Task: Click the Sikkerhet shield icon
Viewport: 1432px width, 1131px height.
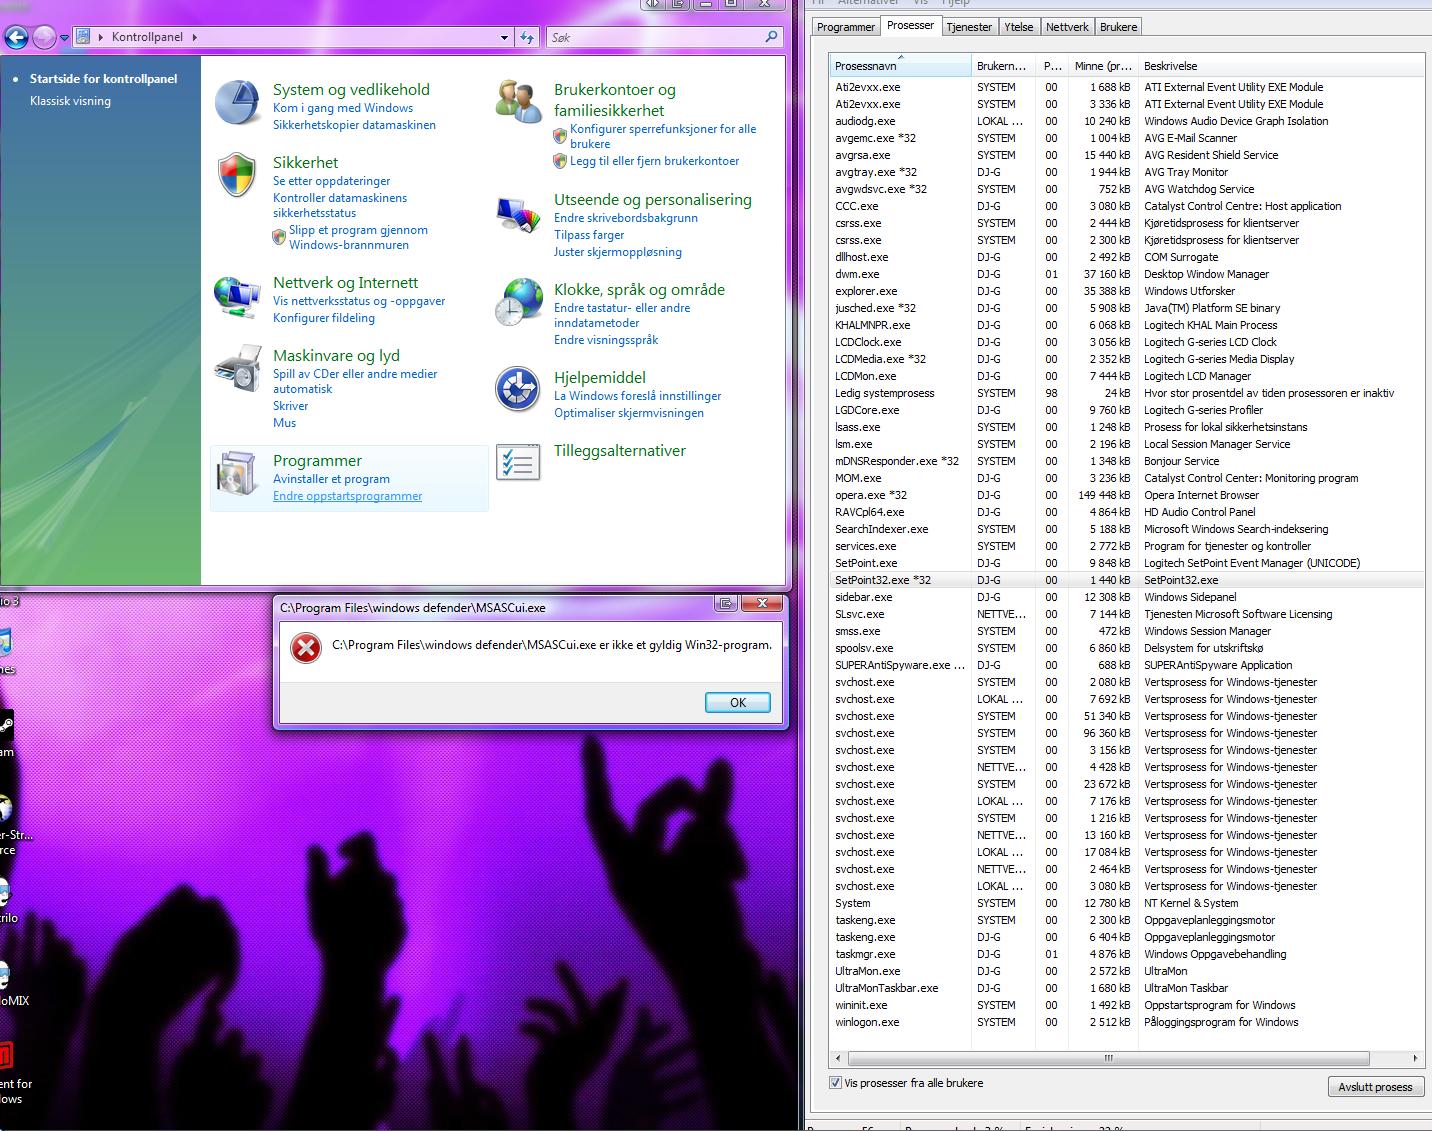Action: pos(237,175)
